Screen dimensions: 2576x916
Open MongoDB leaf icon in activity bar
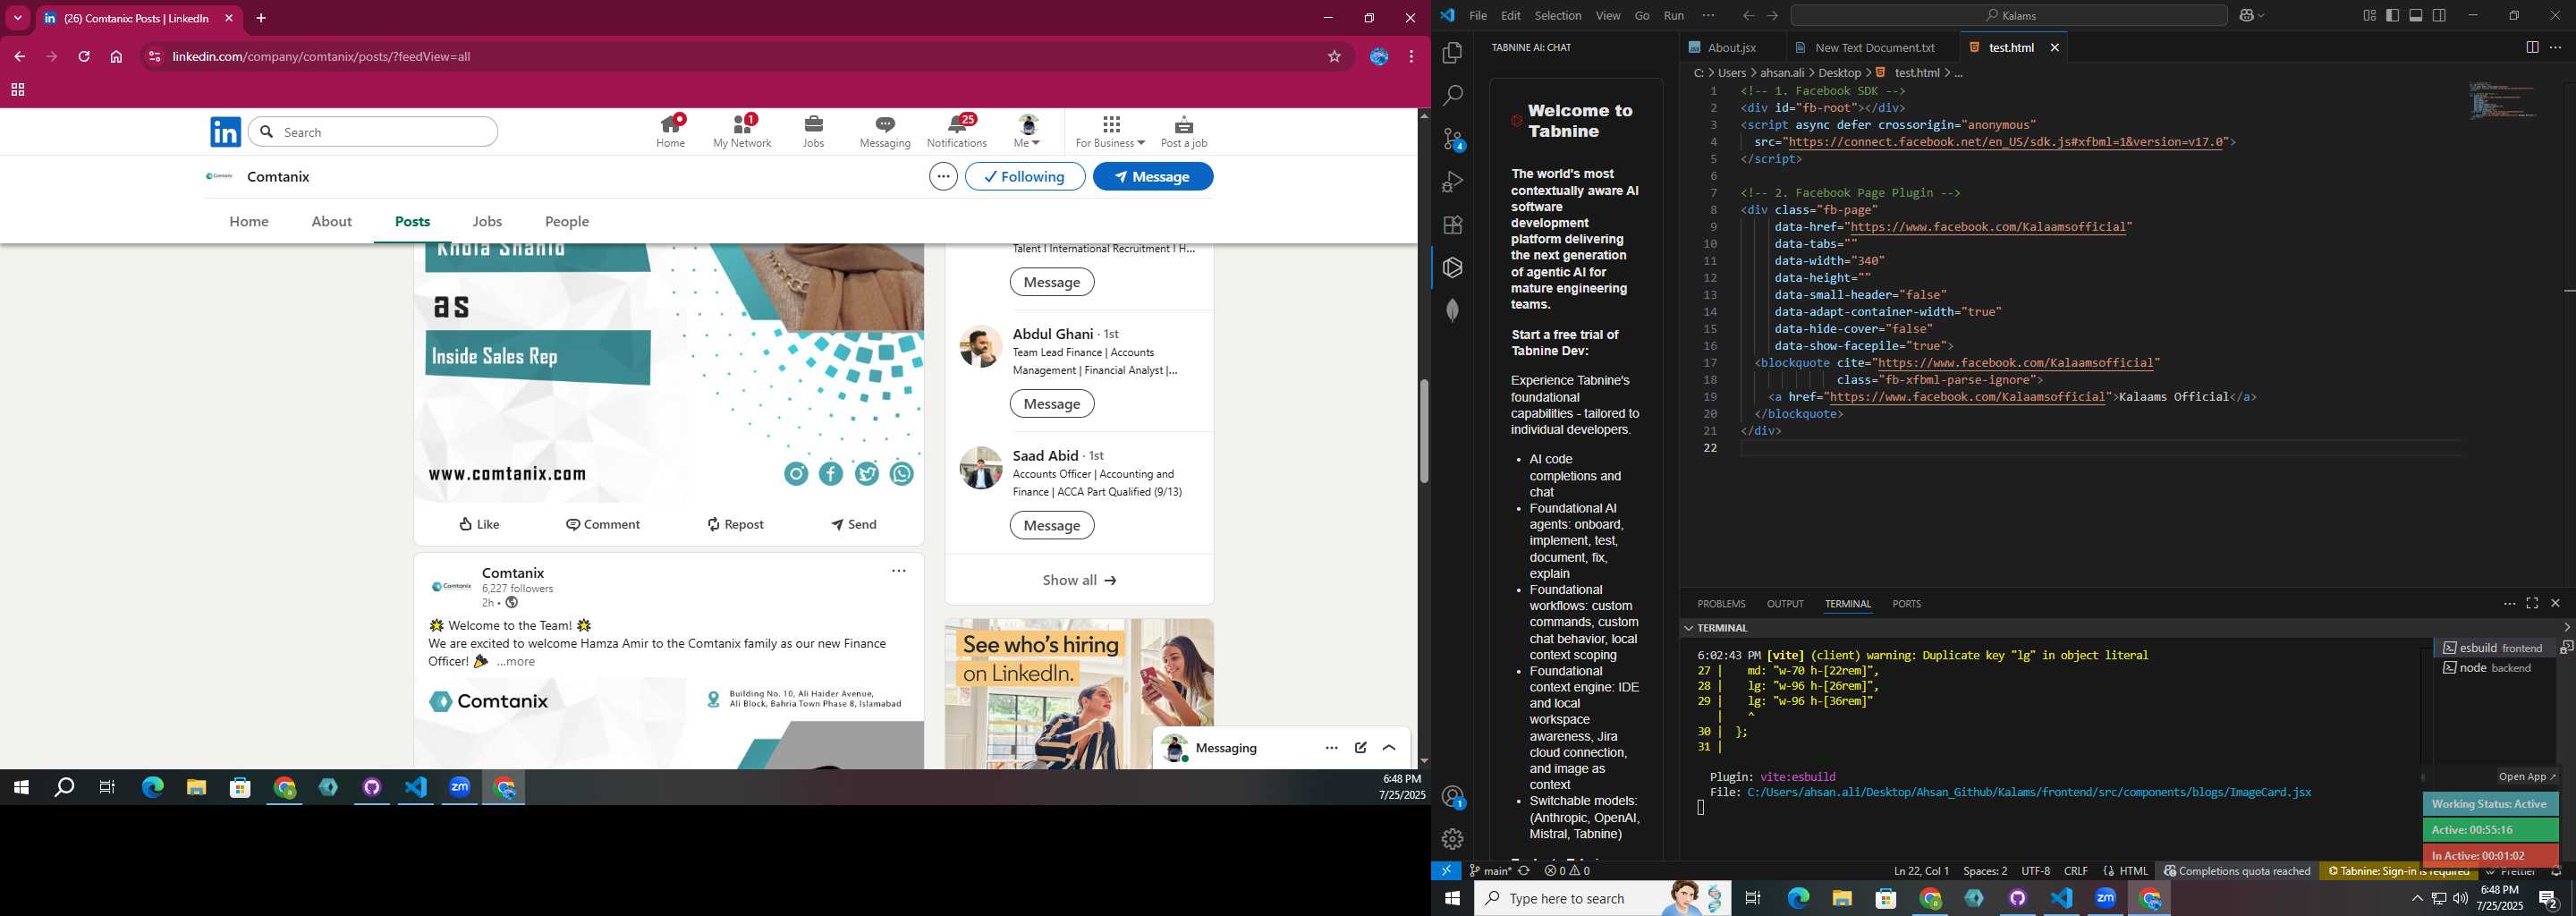pyautogui.click(x=1452, y=310)
